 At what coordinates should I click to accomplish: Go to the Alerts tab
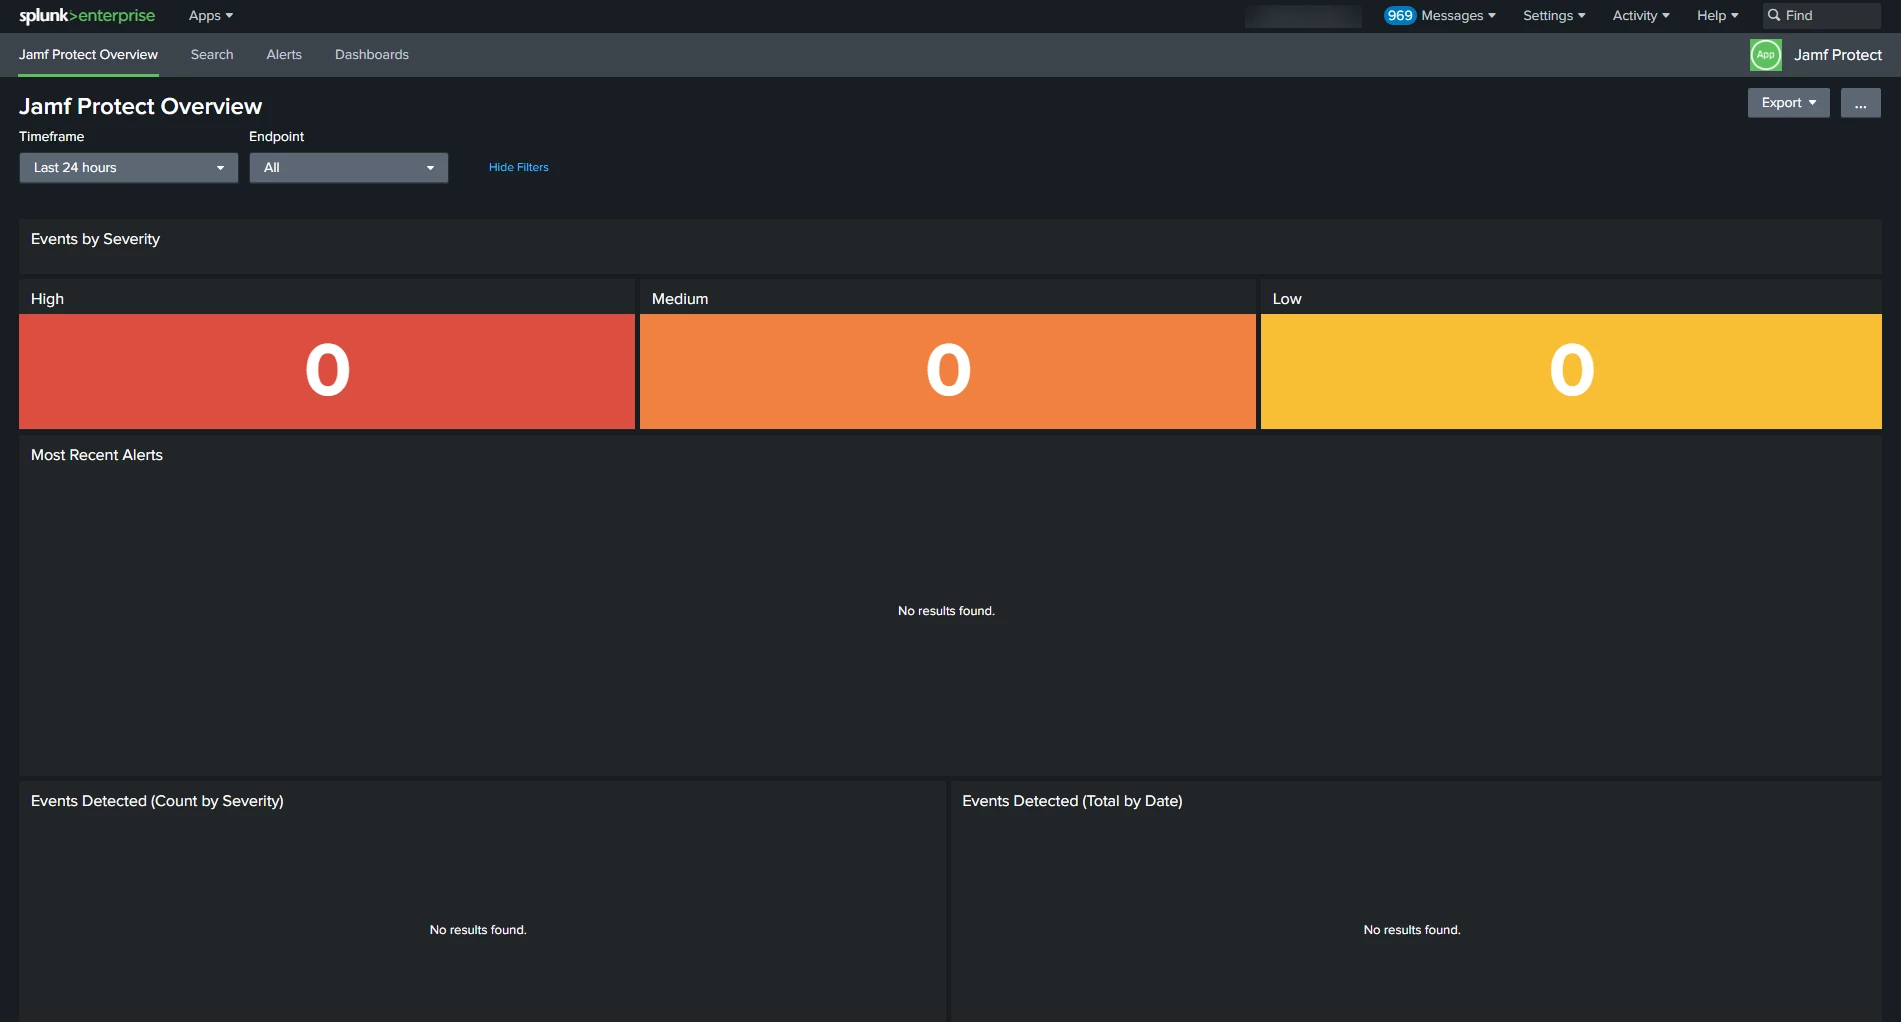(x=284, y=55)
